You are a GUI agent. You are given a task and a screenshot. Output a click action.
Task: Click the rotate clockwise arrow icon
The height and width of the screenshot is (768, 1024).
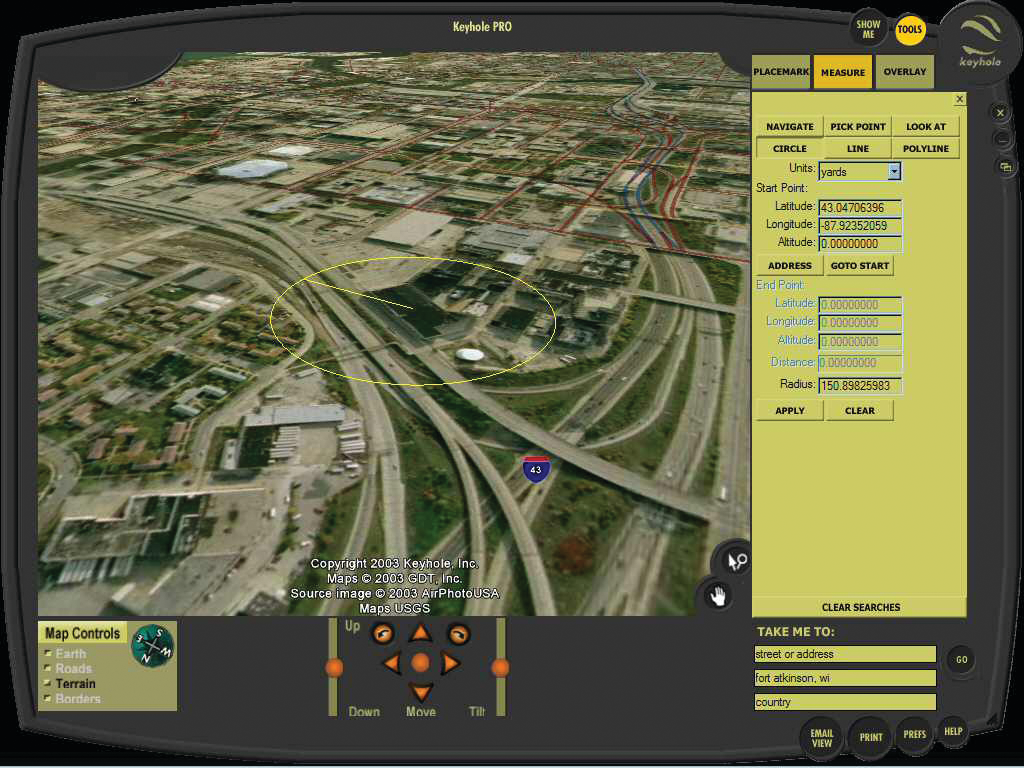pos(458,633)
